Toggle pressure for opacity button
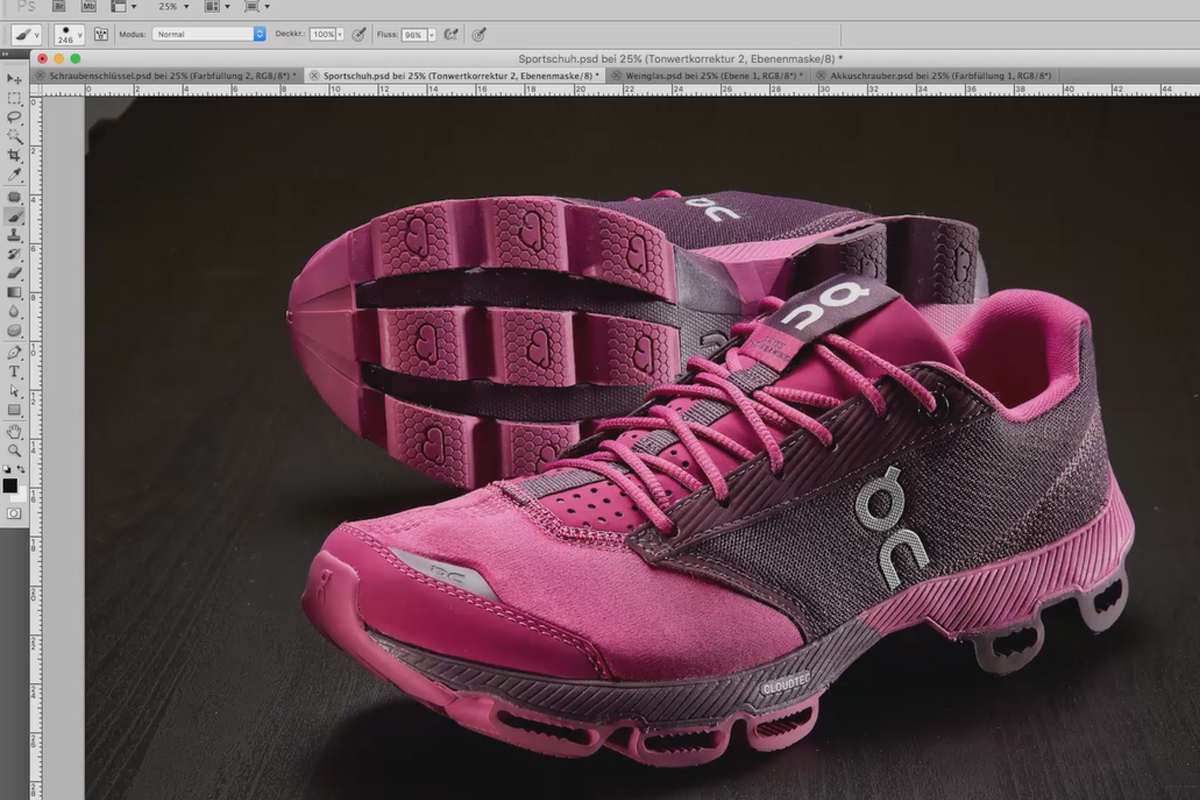This screenshot has width=1200, height=800. (x=358, y=34)
